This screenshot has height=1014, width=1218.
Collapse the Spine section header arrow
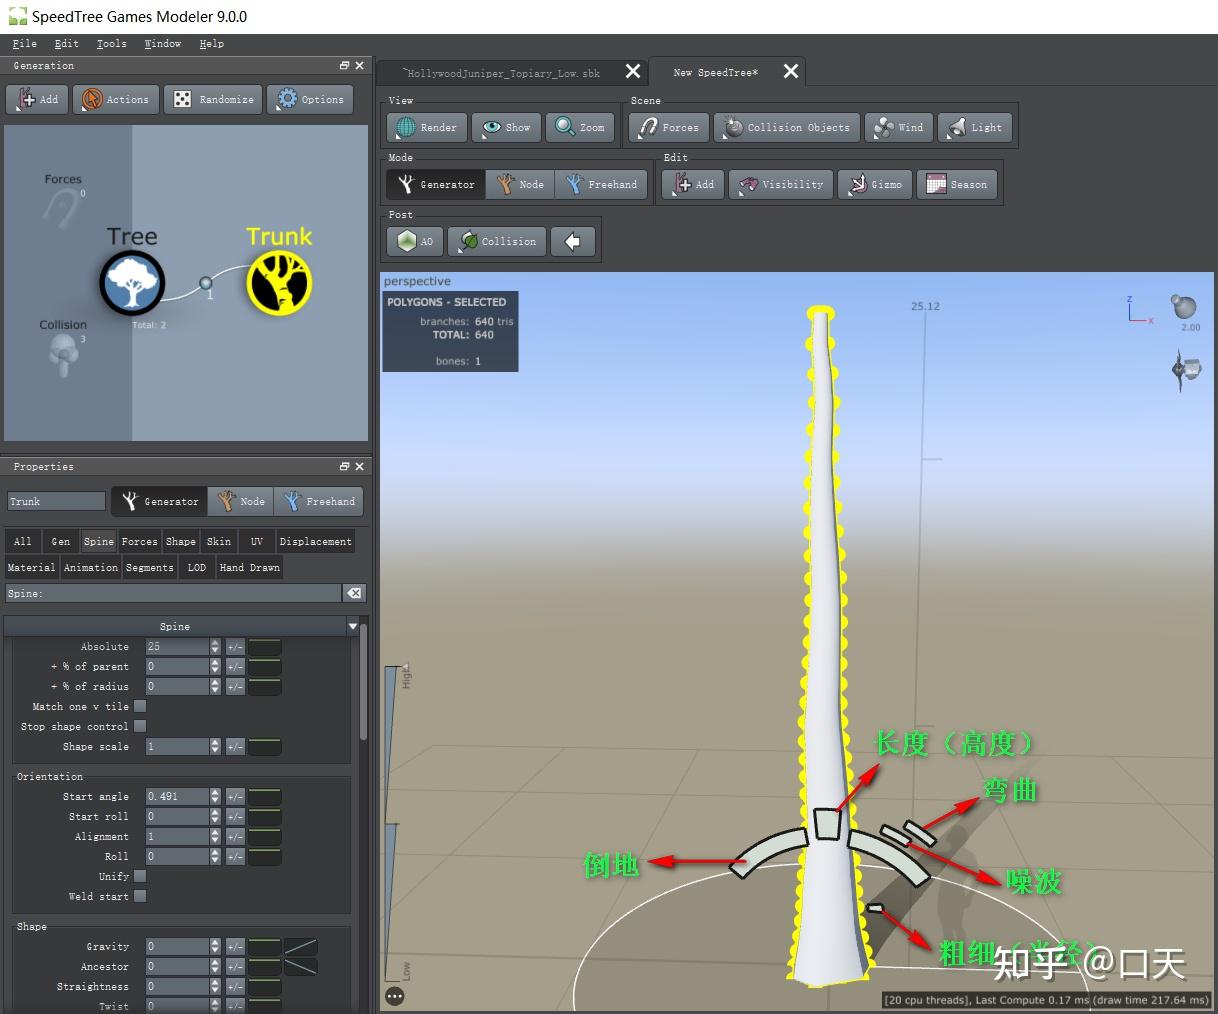352,626
